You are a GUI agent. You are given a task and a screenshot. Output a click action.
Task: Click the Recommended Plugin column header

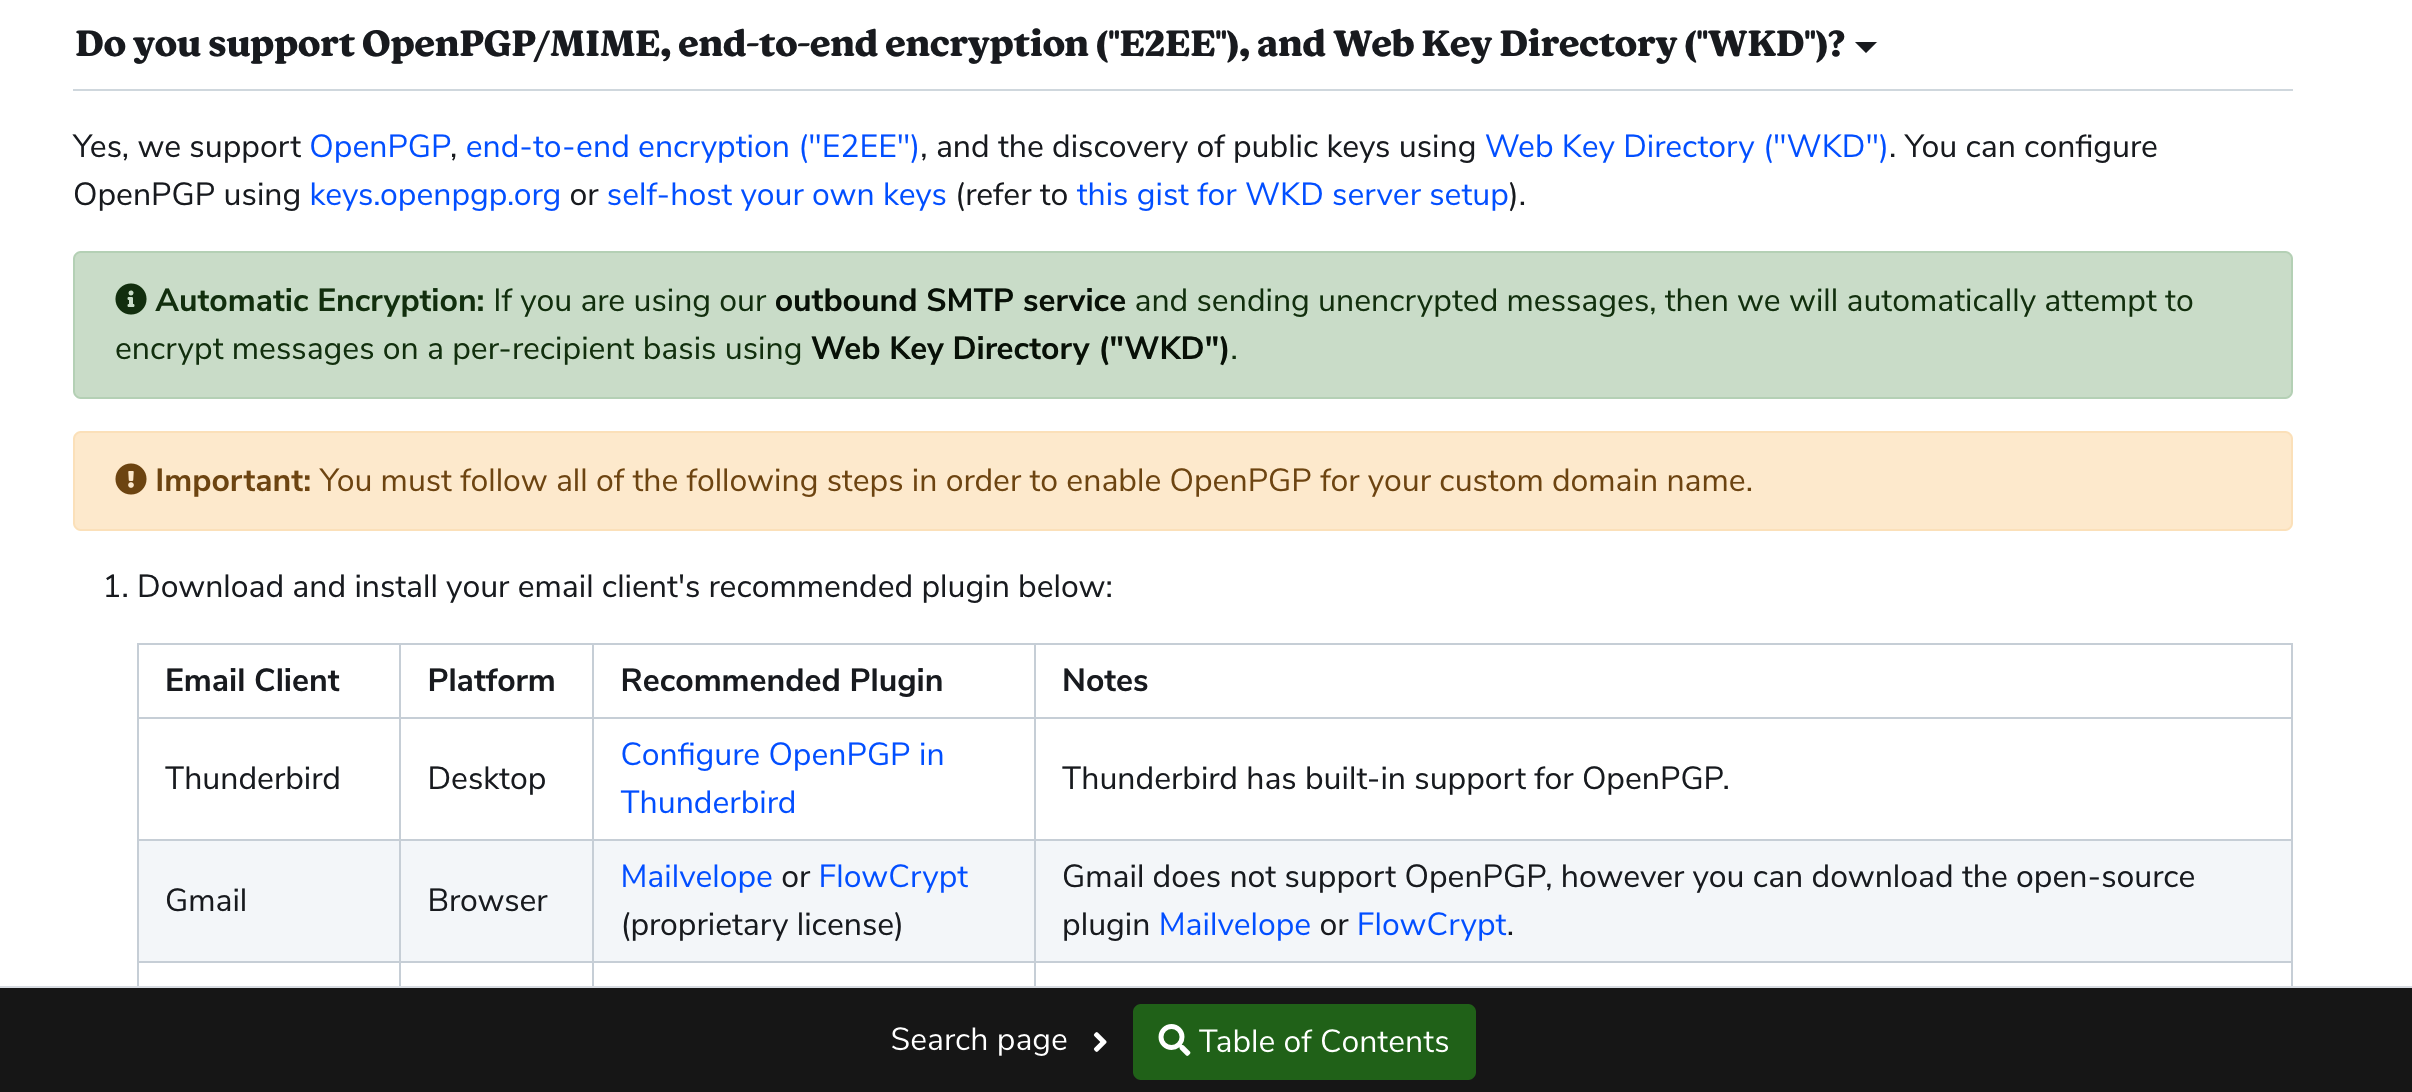(782, 680)
